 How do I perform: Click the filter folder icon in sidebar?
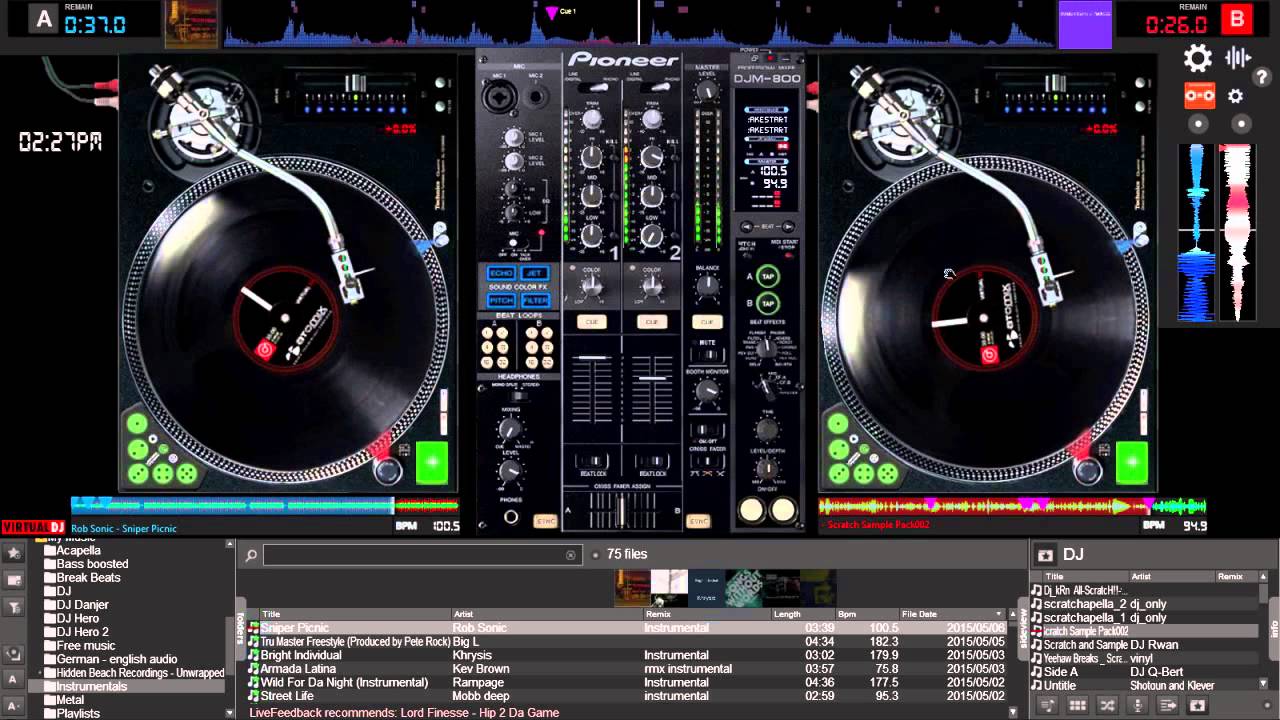click(x=14, y=607)
